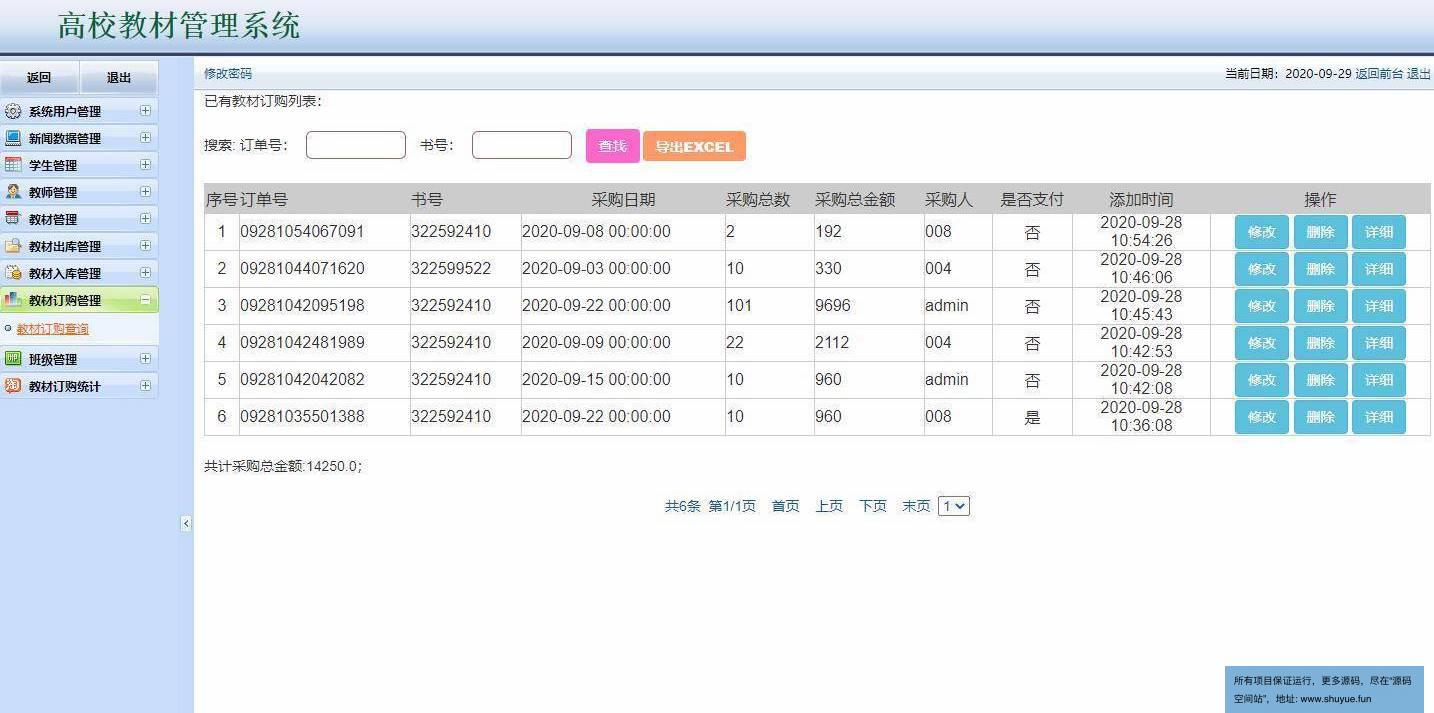Screen dimensions: 1434x713
Task: Click the 订单号 search input field
Action: point(355,145)
